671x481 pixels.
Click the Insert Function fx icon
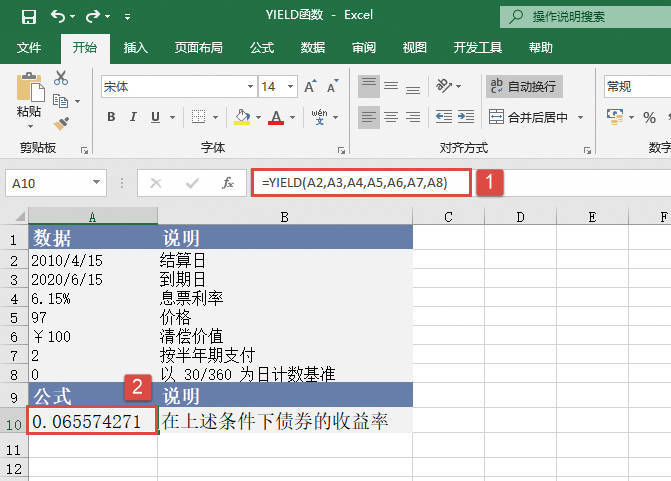(228, 183)
